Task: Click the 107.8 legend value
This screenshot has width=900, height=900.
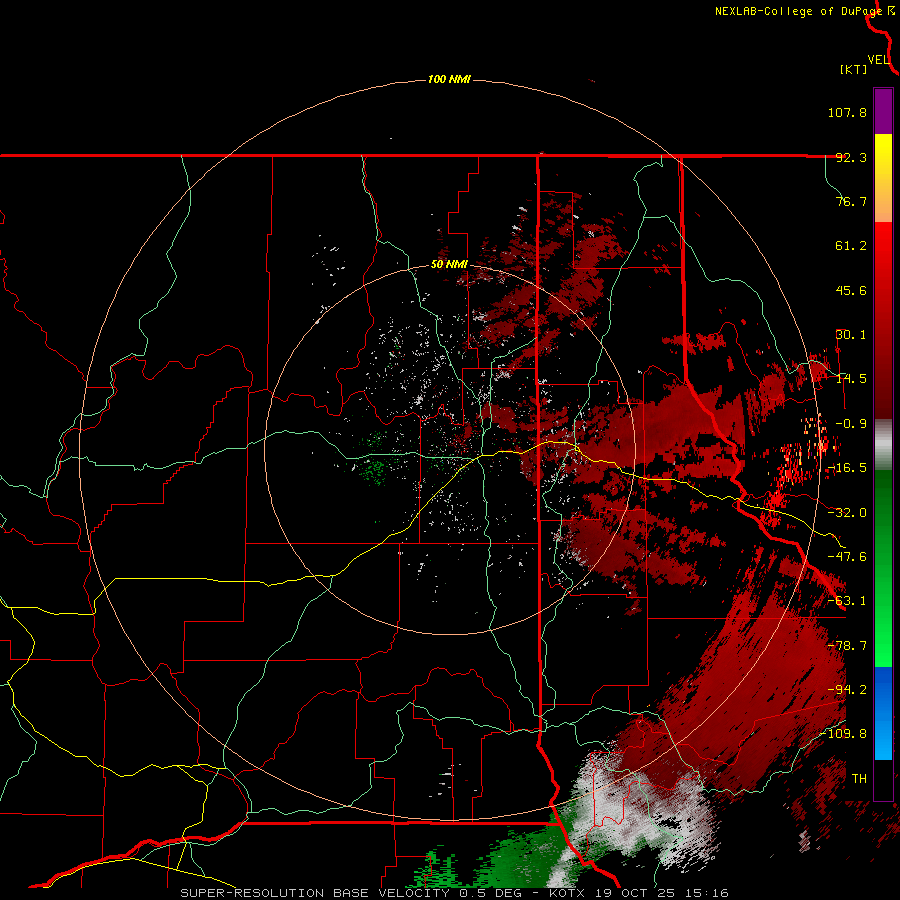Action: tap(847, 112)
